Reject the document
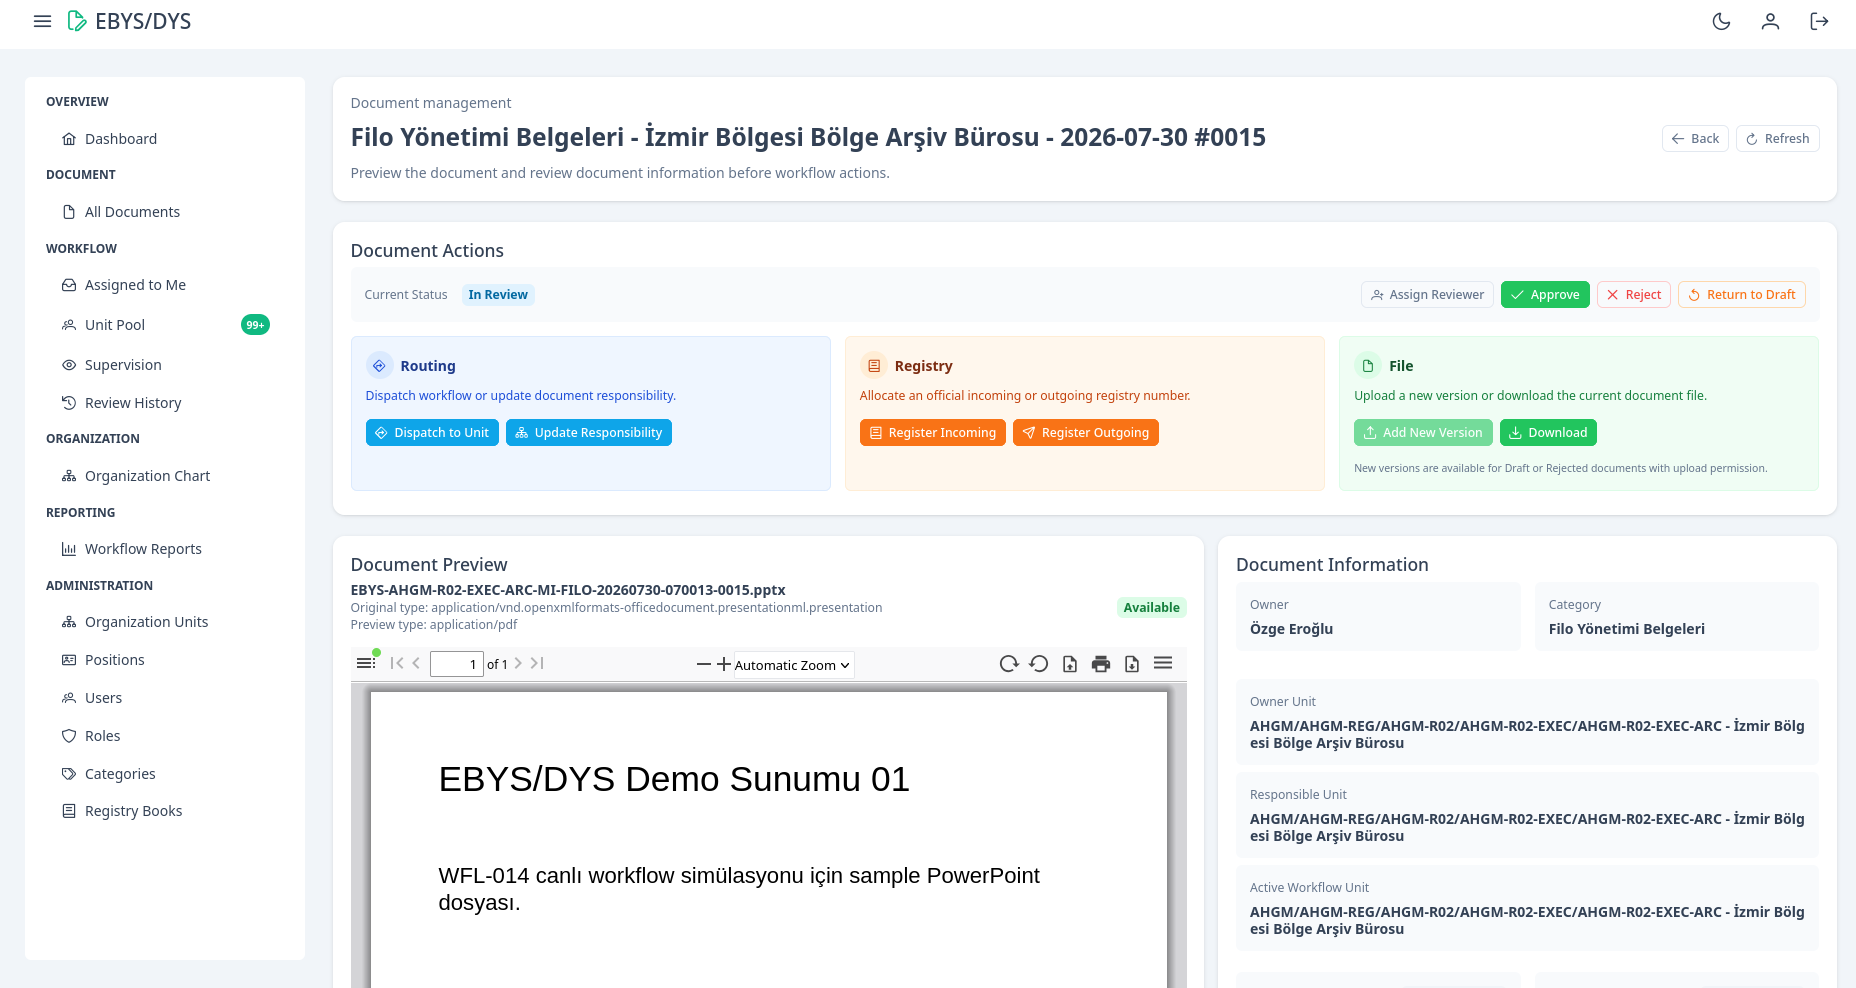This screenshot has height=988, width=1856. point(1633,295)
